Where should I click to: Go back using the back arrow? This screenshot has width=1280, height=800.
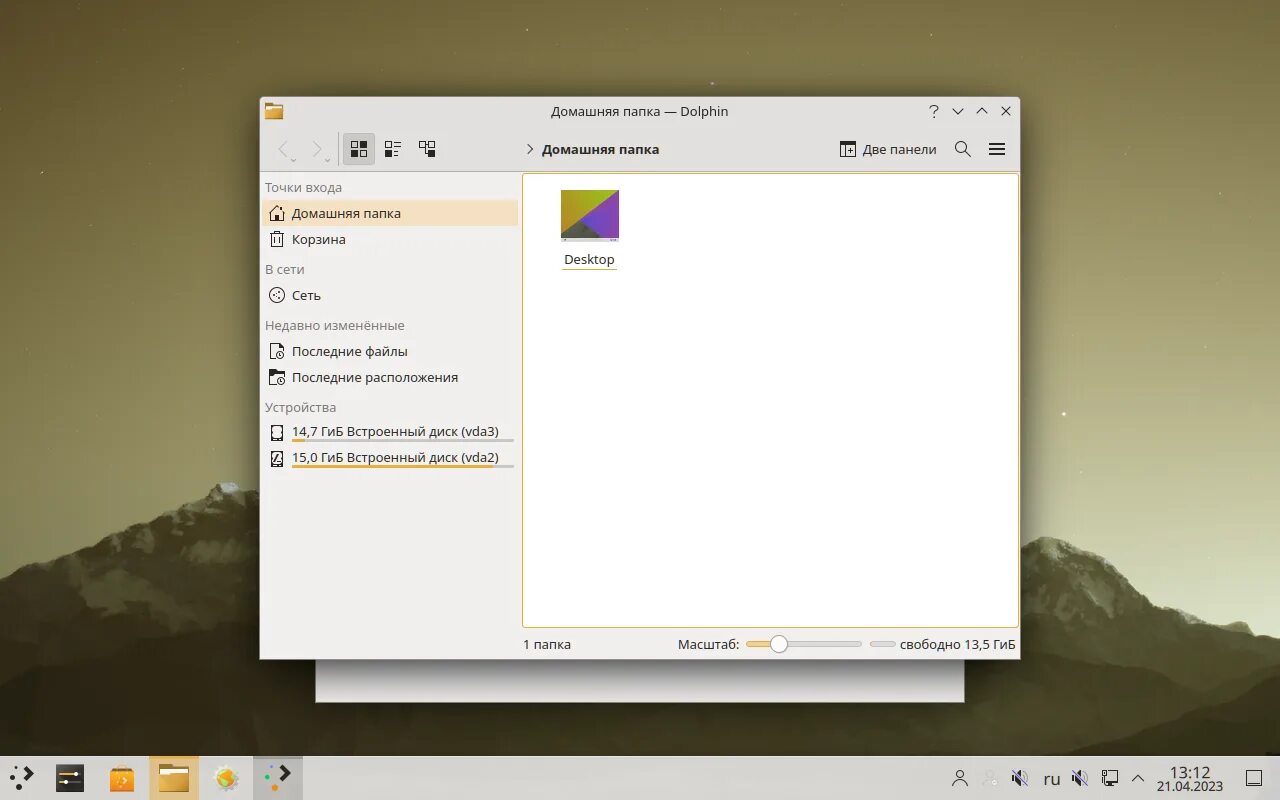(283, 149)
